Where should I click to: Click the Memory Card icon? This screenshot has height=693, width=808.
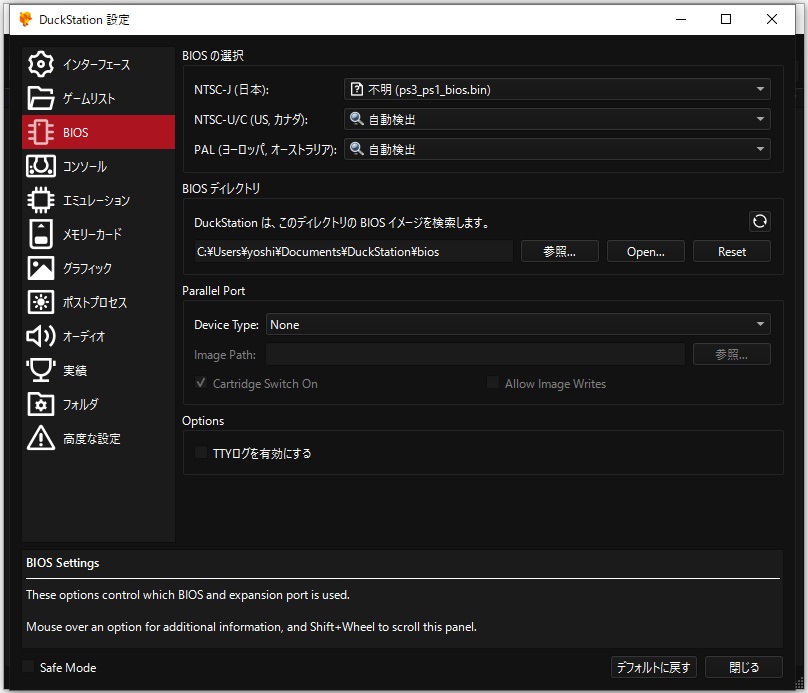pyautogui.click(x=41, y=234)
